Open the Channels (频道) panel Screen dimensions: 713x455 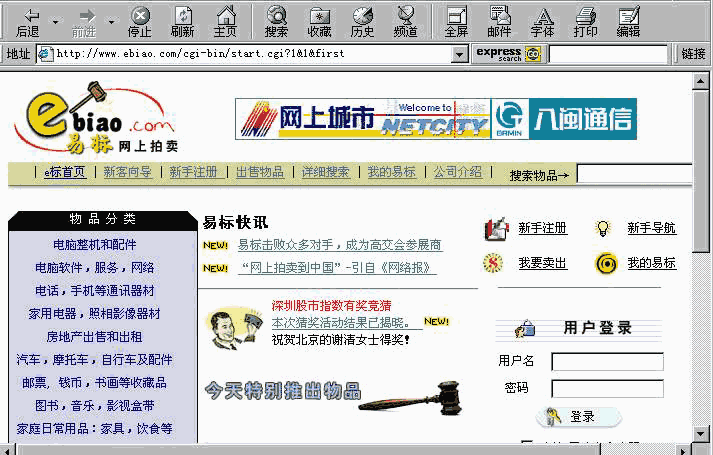[x=405, y=21]
